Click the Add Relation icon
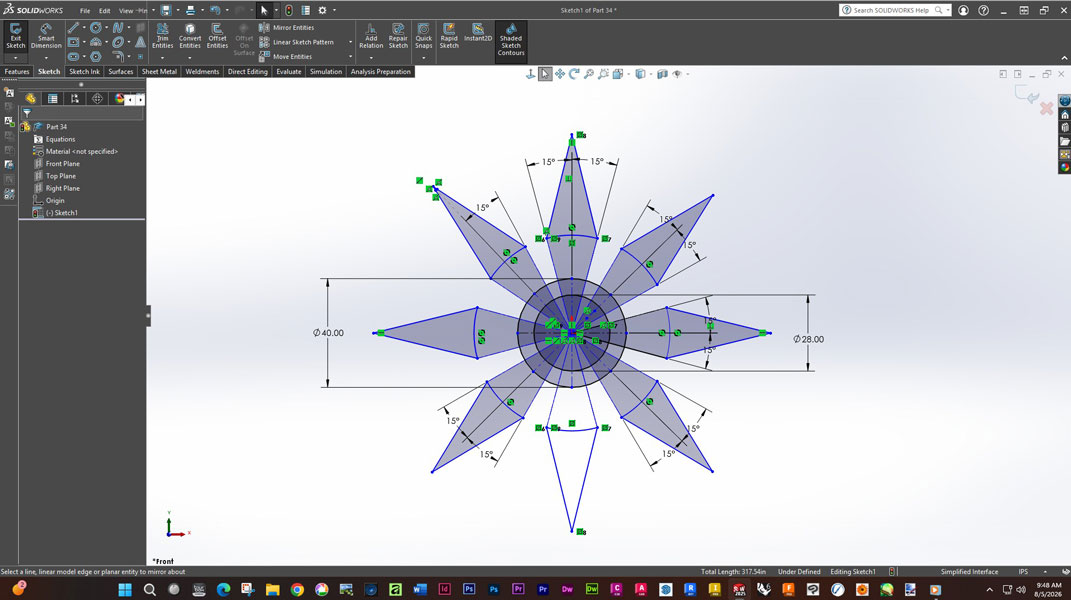 pyautogui.click(x=371, y=36)
